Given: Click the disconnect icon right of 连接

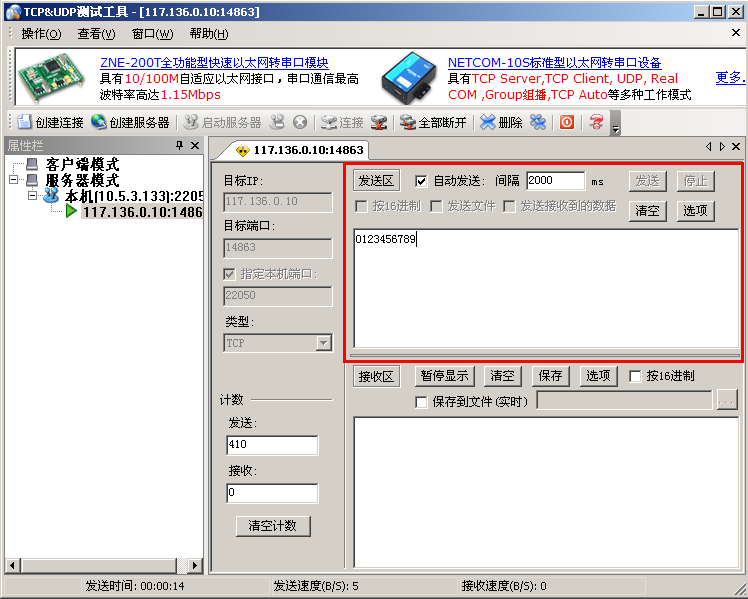Looking at the screenshot, I should tap(379, 122).
